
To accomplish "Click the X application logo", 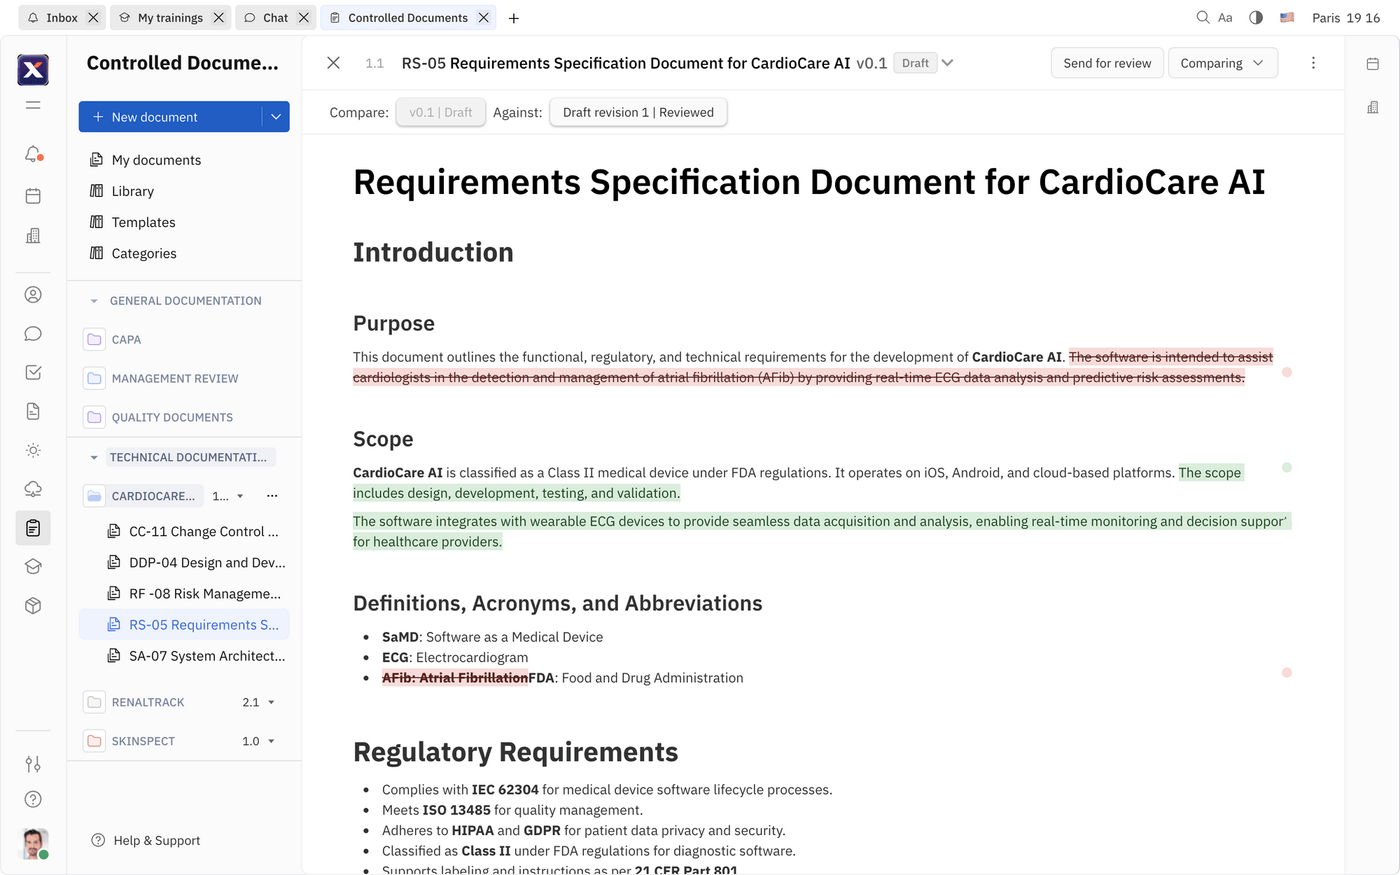I will (x=33, y=69).
